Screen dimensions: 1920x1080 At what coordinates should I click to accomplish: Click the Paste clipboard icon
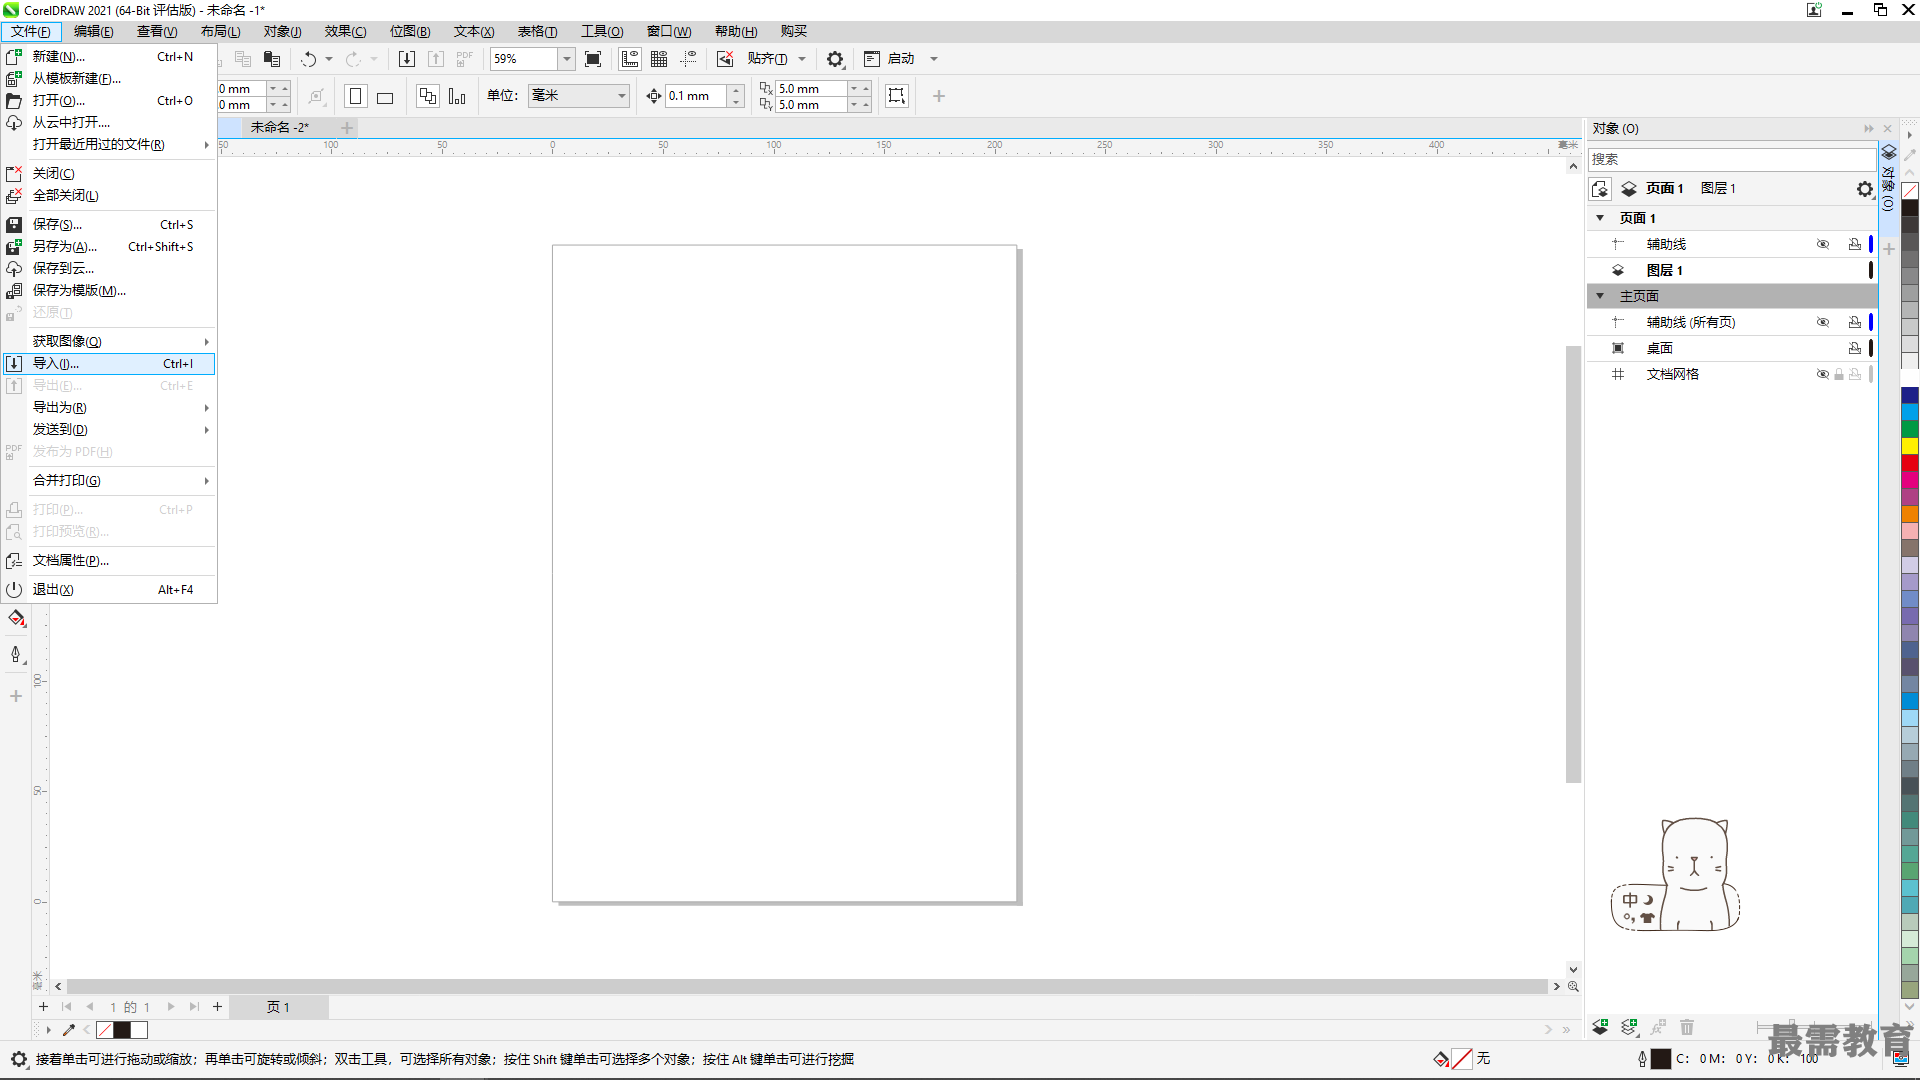272,59
